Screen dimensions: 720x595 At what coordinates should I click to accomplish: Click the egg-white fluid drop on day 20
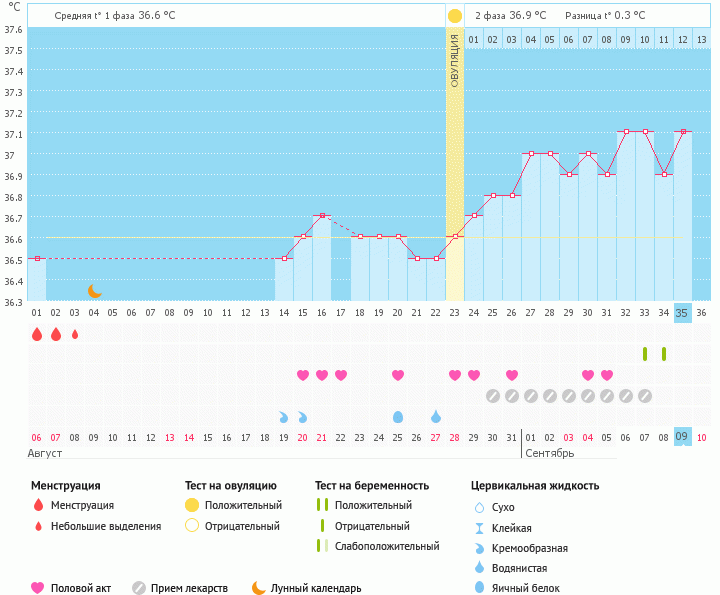pos(398,416)
